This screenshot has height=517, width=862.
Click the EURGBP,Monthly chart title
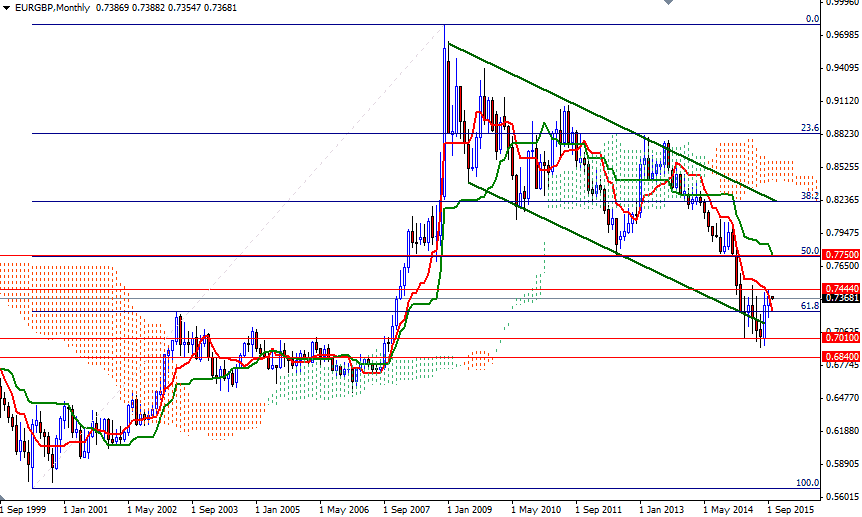click(52, 8)
